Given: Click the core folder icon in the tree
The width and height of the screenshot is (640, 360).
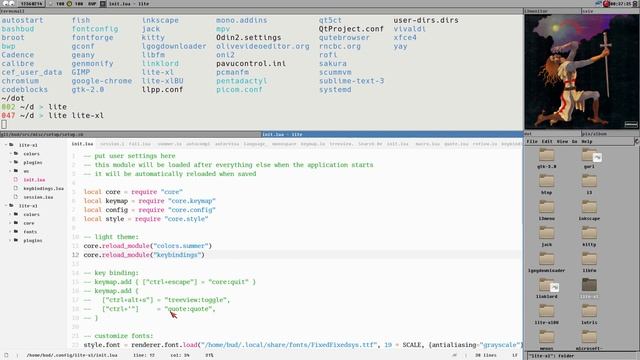Looking at the screenshot, I should (x=16, y=223).
